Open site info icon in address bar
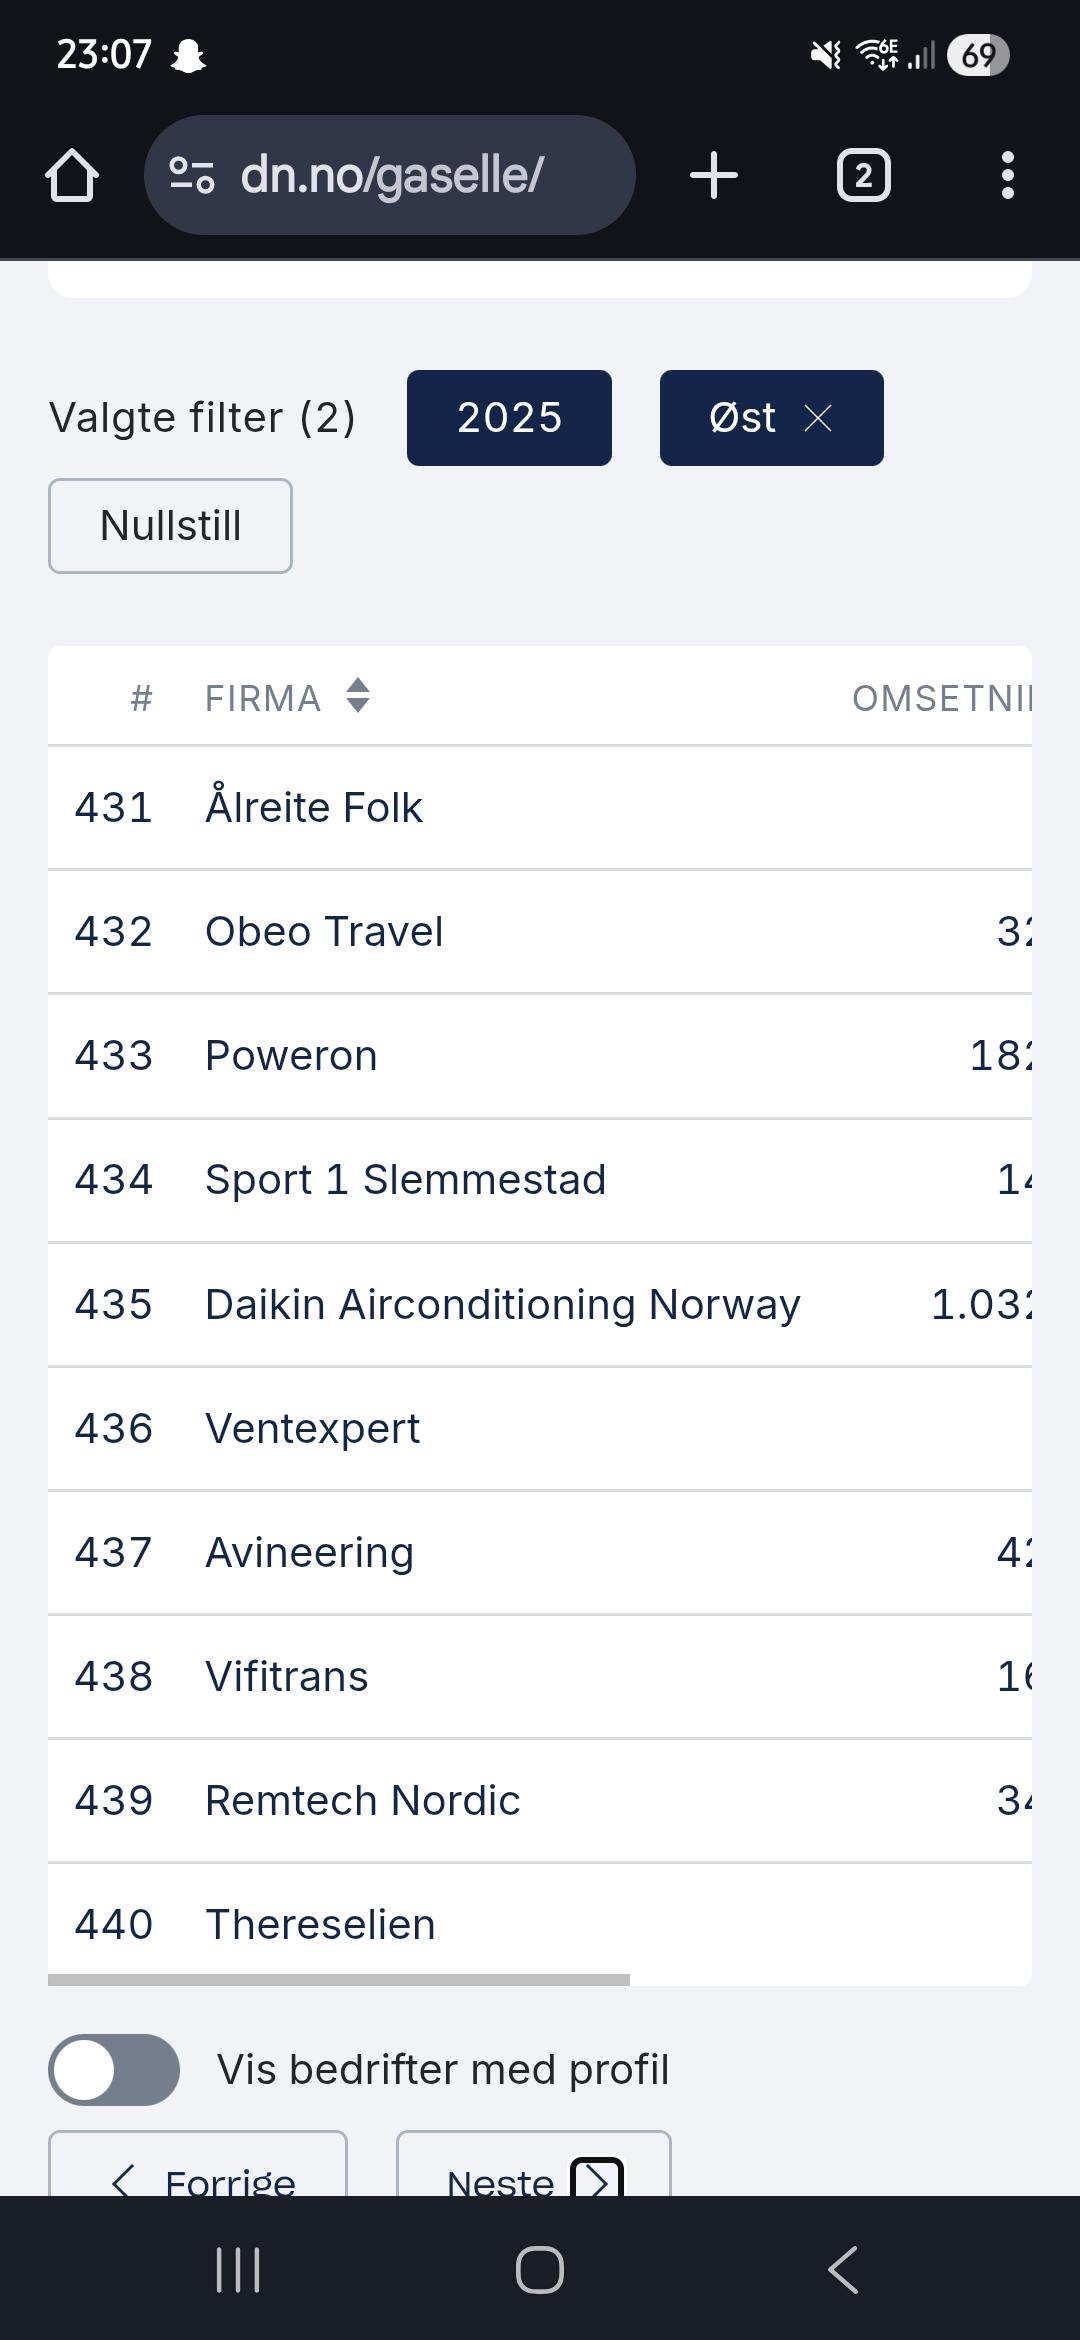The height and width of the screenshot is (2340, 1080). [192, 176]
